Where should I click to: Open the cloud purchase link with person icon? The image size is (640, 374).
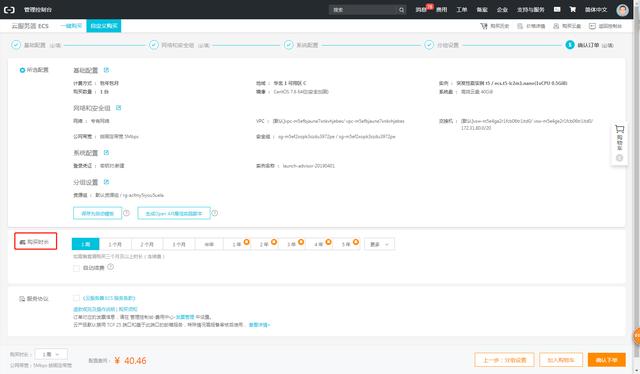coord(567,26)
